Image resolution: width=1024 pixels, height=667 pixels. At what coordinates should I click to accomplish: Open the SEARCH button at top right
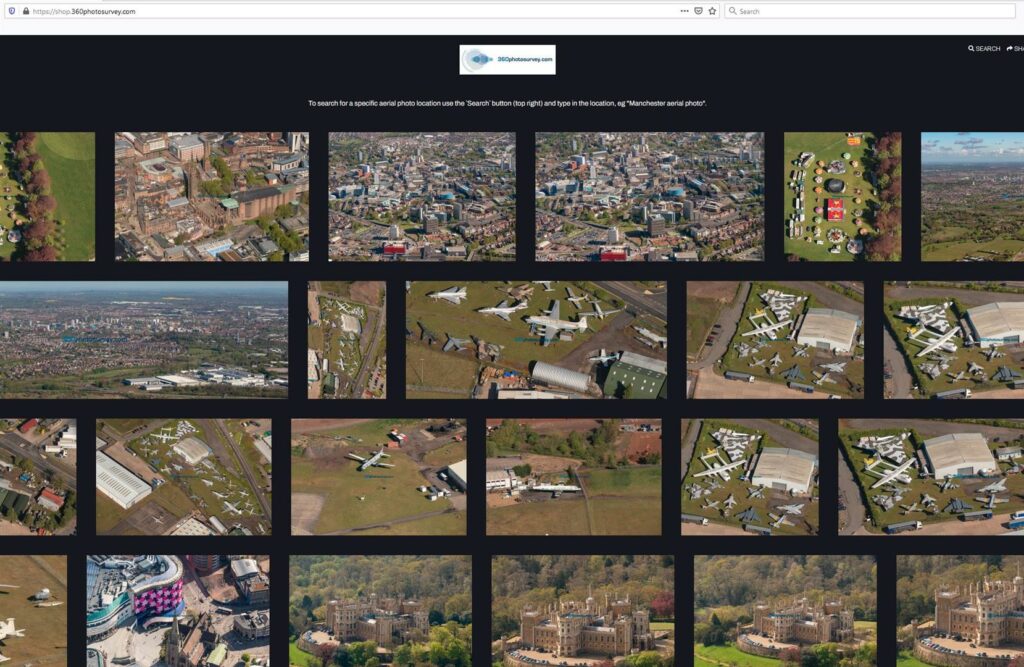click(984, 48)
